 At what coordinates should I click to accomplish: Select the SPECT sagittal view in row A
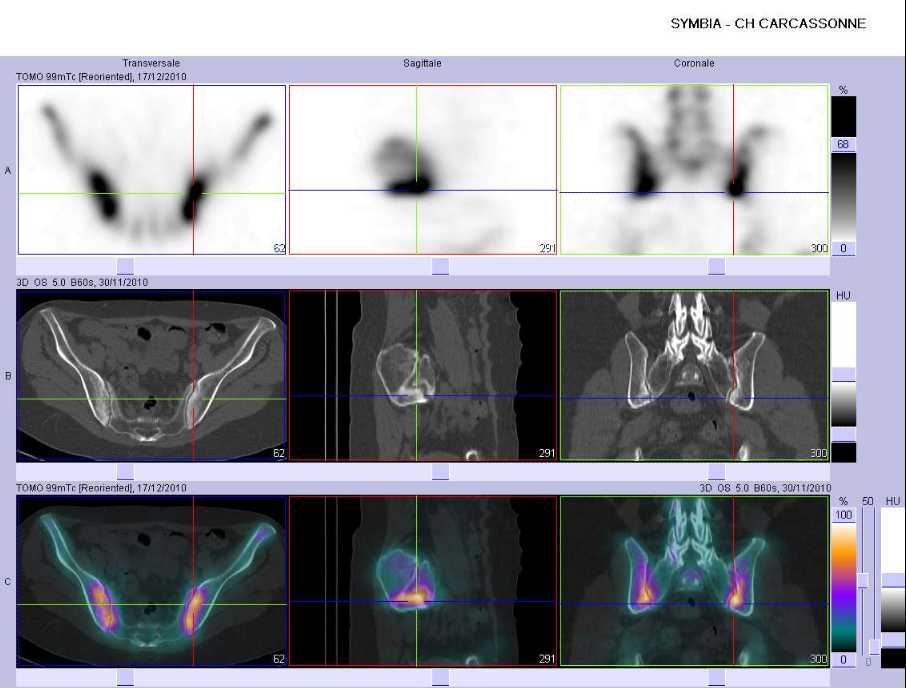[x=423, y=170]
